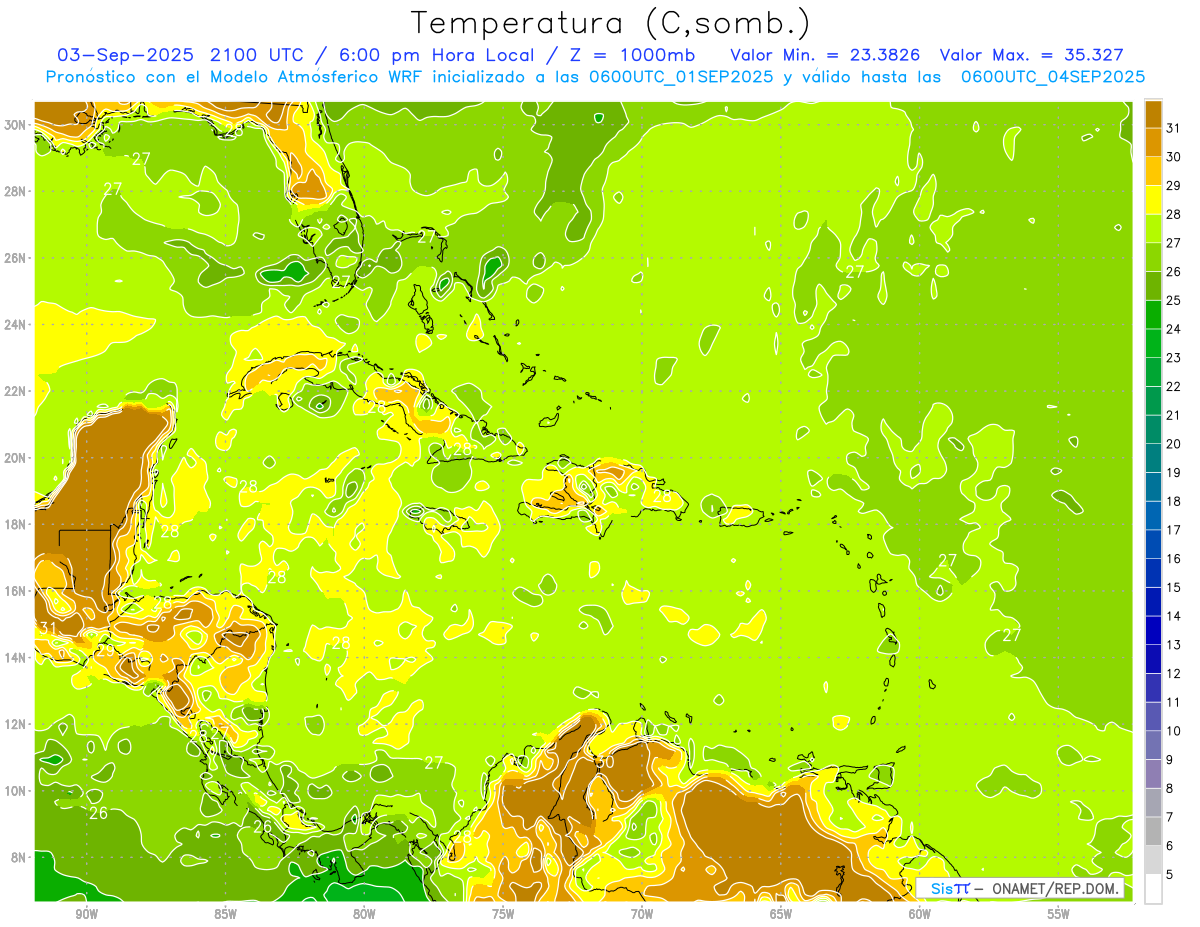Image resolution: width=1200 pixels, height=927 pixels.
Task: Click the '5' legend value
Action: point(1170,874)
